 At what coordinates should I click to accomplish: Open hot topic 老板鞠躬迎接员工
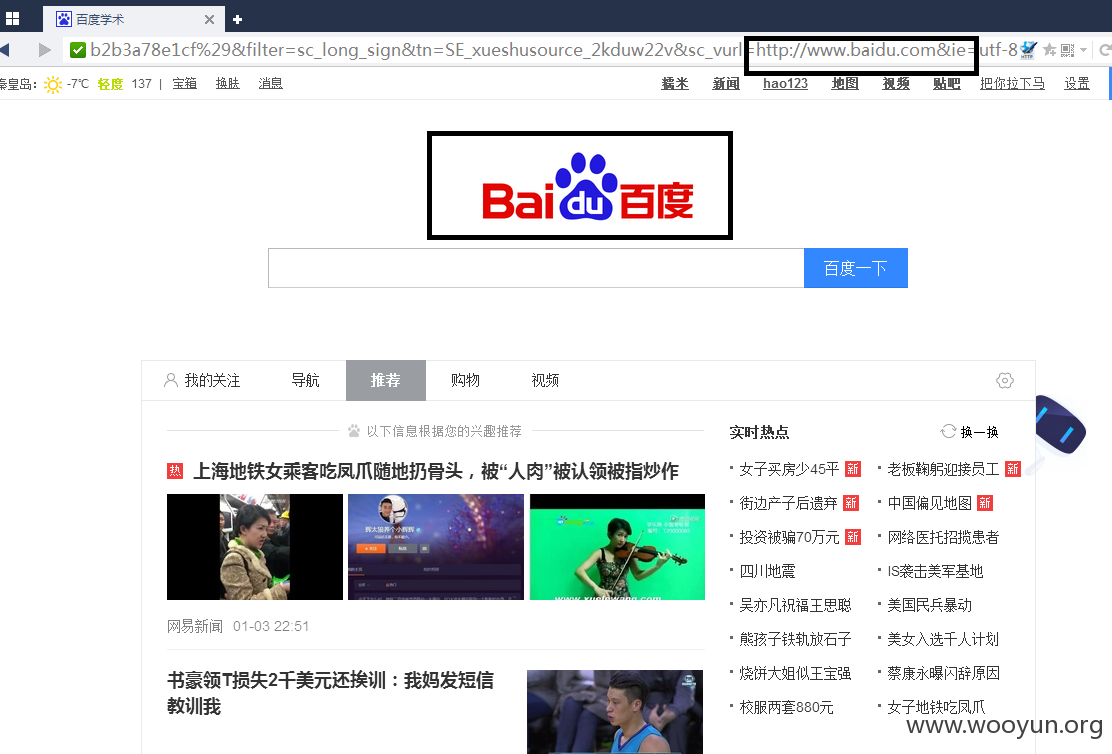(943, 469)
